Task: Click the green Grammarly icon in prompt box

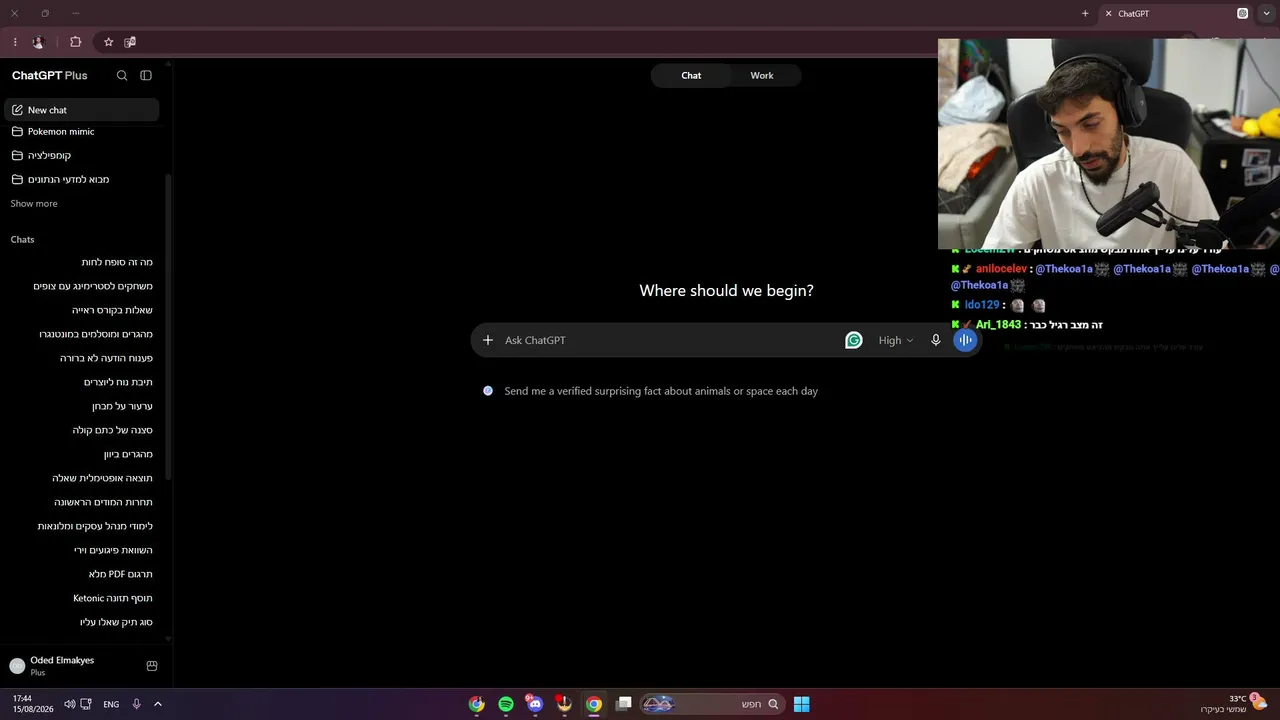Action: (854, 340)
